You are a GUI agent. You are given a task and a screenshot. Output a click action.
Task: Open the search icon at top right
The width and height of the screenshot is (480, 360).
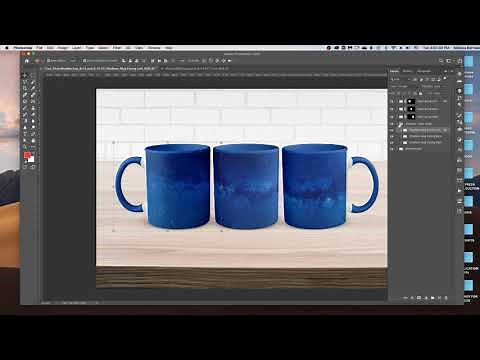click(x=441, y=61)
